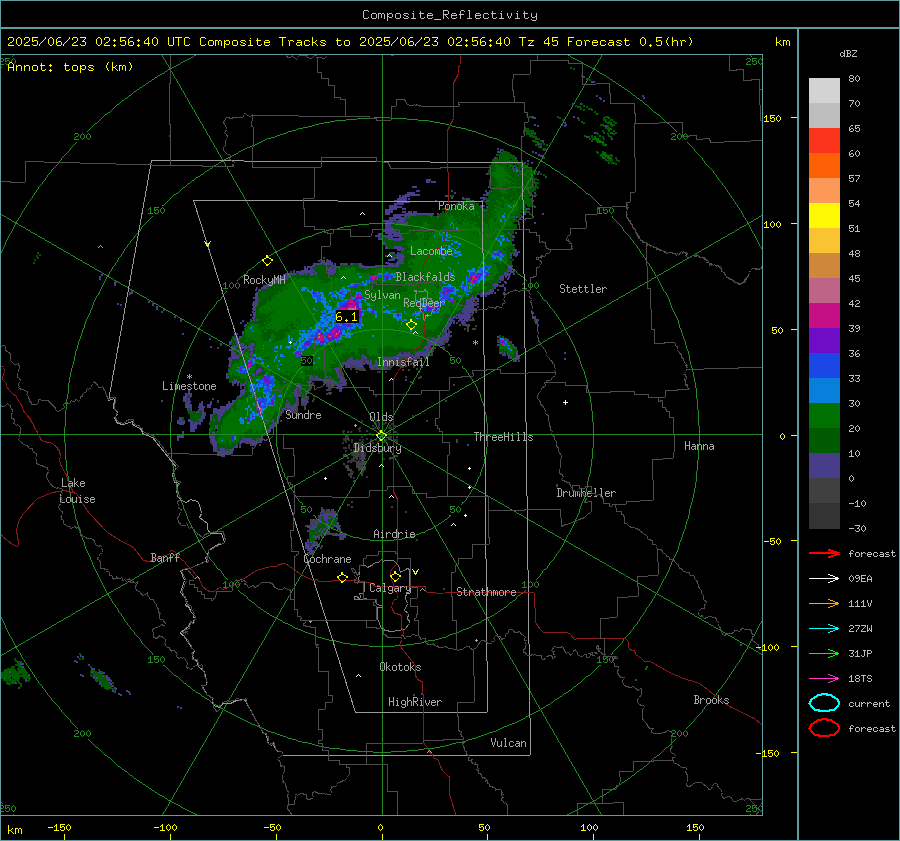
Task: Click the Olds city label
Action: pyautogui.click(x=381, y=417)
